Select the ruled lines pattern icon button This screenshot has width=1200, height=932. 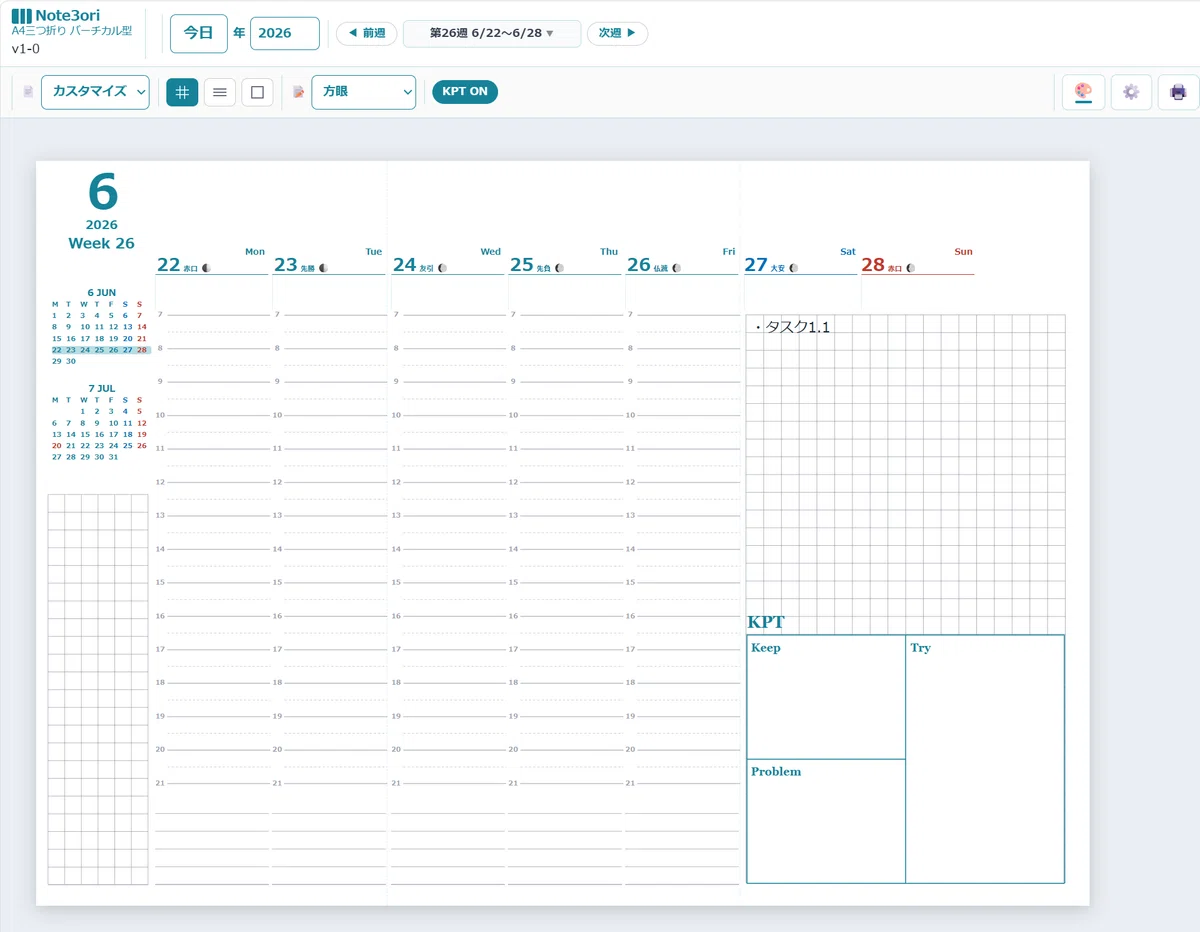point(220,92)
